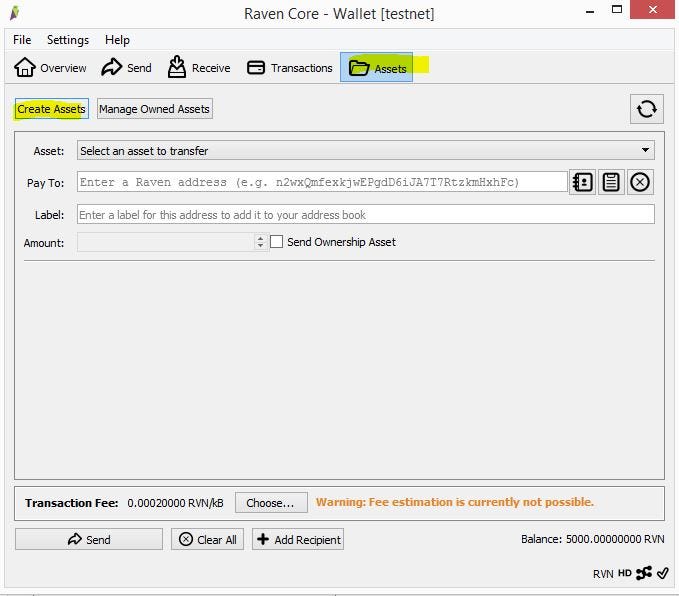This screenshot has height=596, width=679.
Task: Close the Raven Core window
Action: tap(652, 10)
